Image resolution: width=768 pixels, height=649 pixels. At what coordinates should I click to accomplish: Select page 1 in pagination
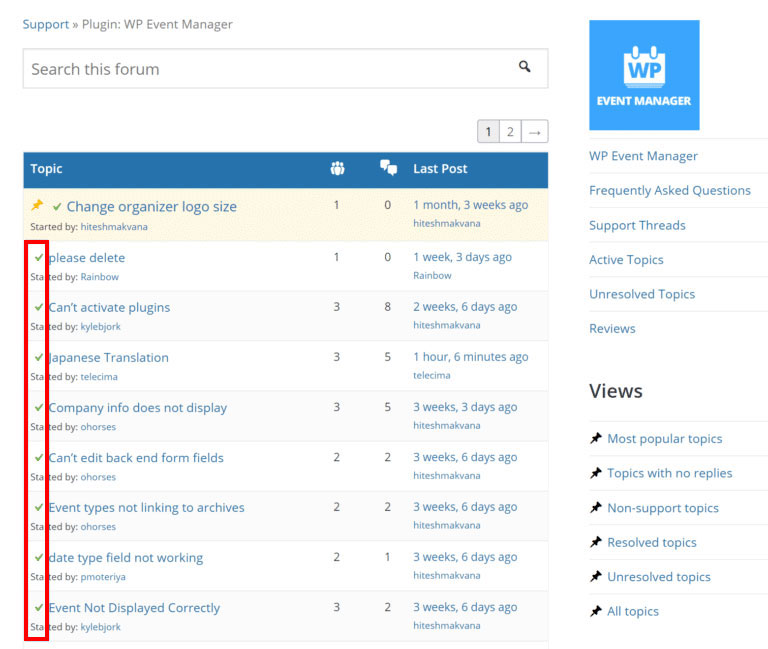pyautogui.click(x=488, y=132)
